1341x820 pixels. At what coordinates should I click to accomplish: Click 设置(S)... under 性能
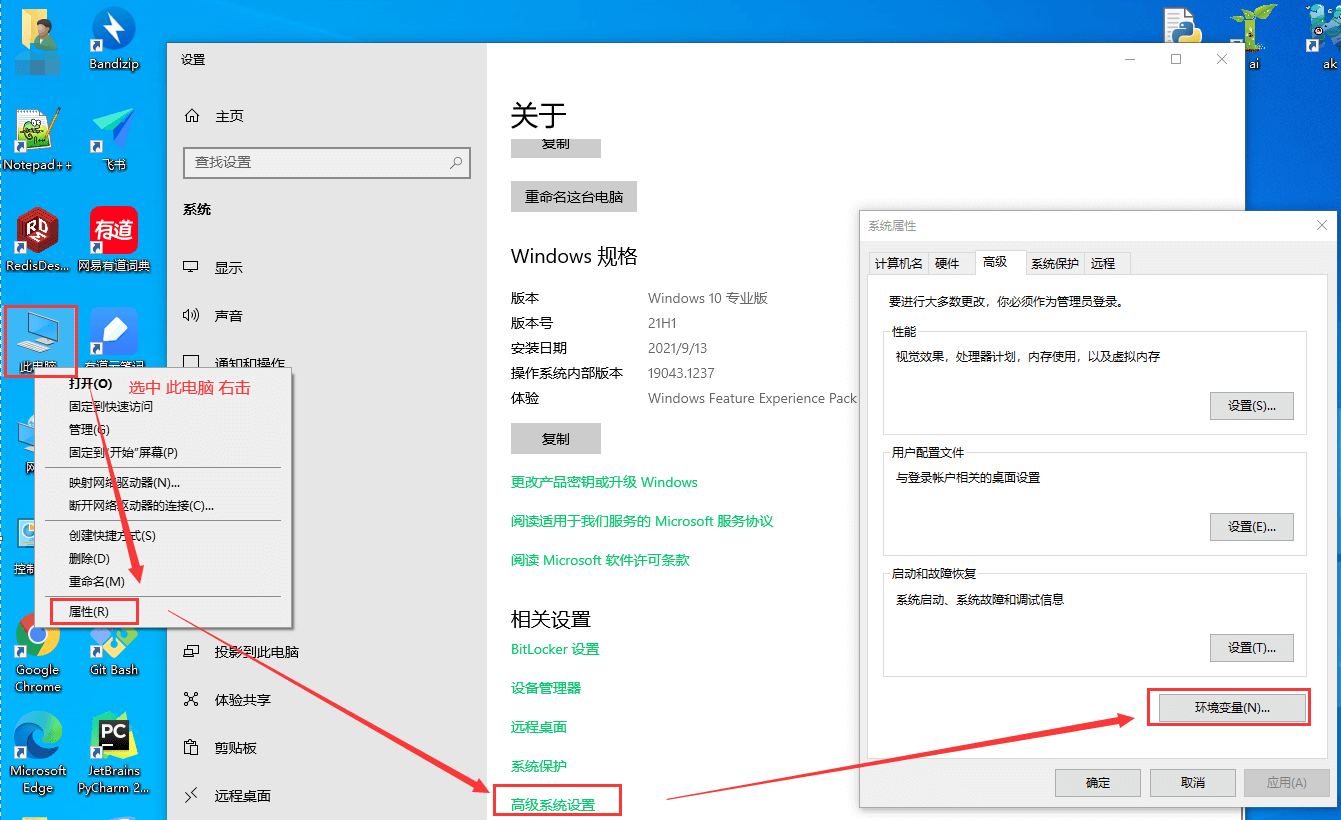pos(1252,406)
